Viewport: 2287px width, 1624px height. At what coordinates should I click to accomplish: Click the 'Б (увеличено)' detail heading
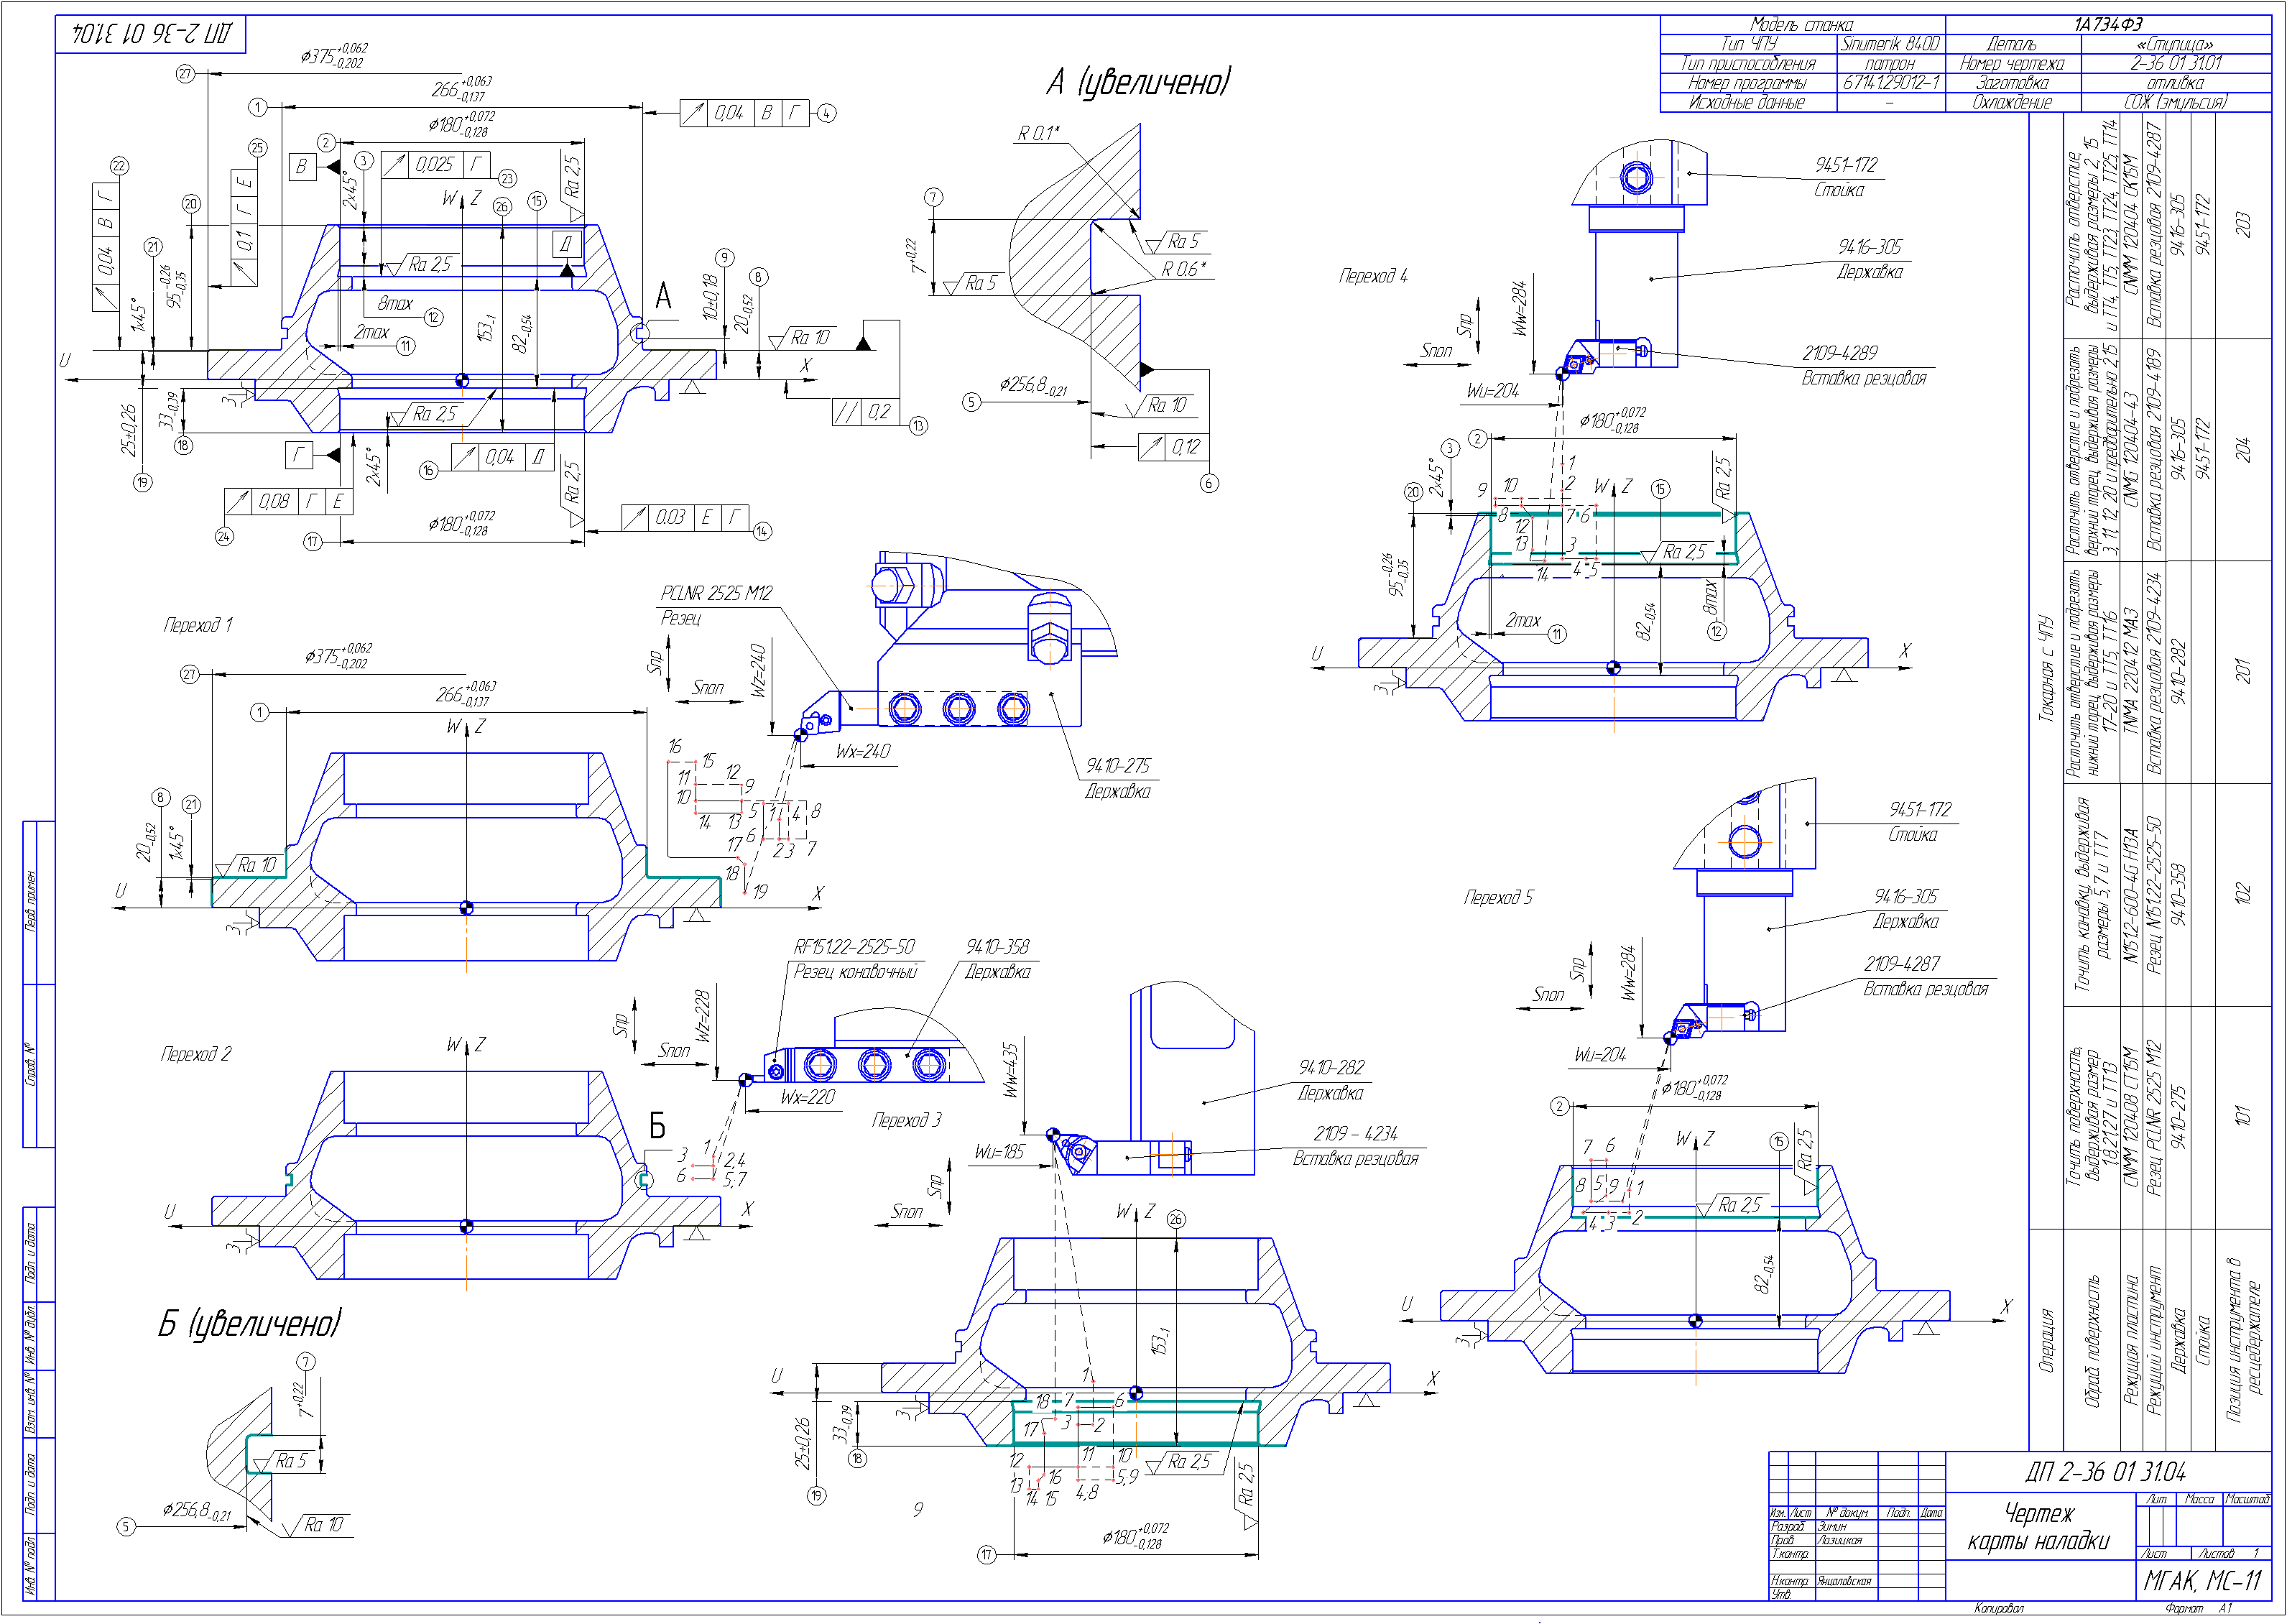(249, 1324)
